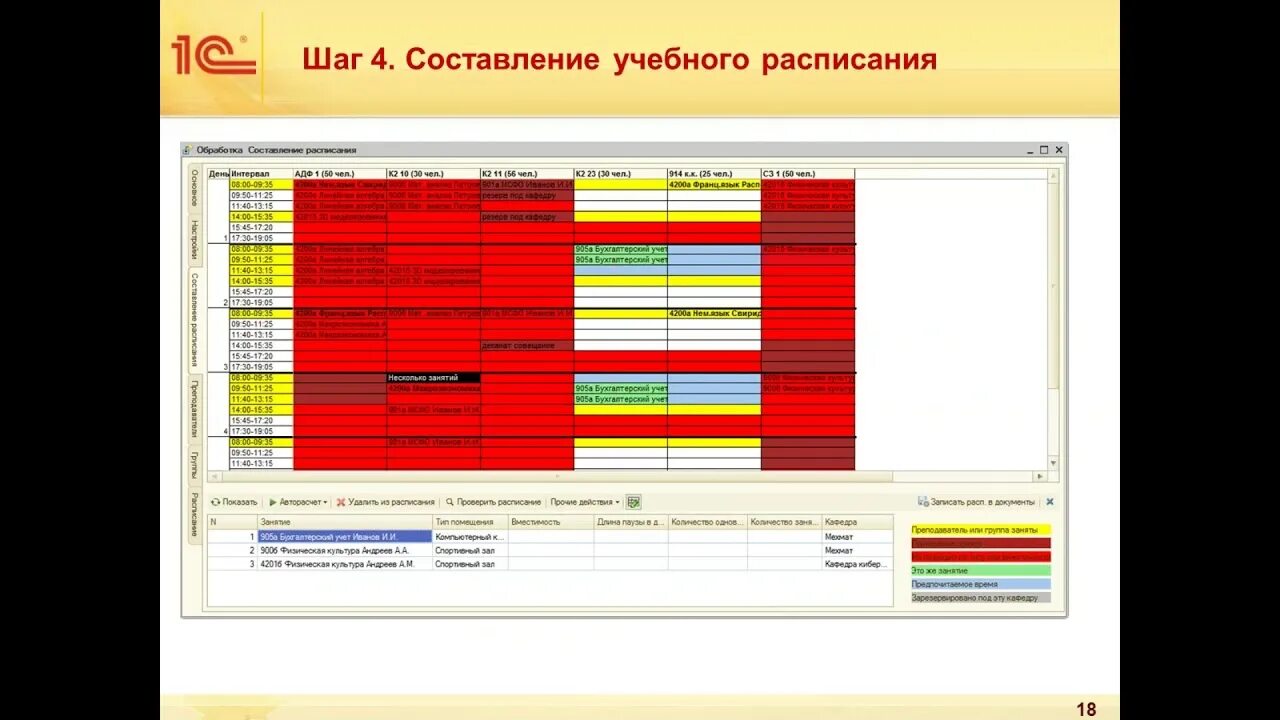Click the К2 11 (56 чел.) column header
This screenshot has width=1280, height=720.
[x=527, y=174]
